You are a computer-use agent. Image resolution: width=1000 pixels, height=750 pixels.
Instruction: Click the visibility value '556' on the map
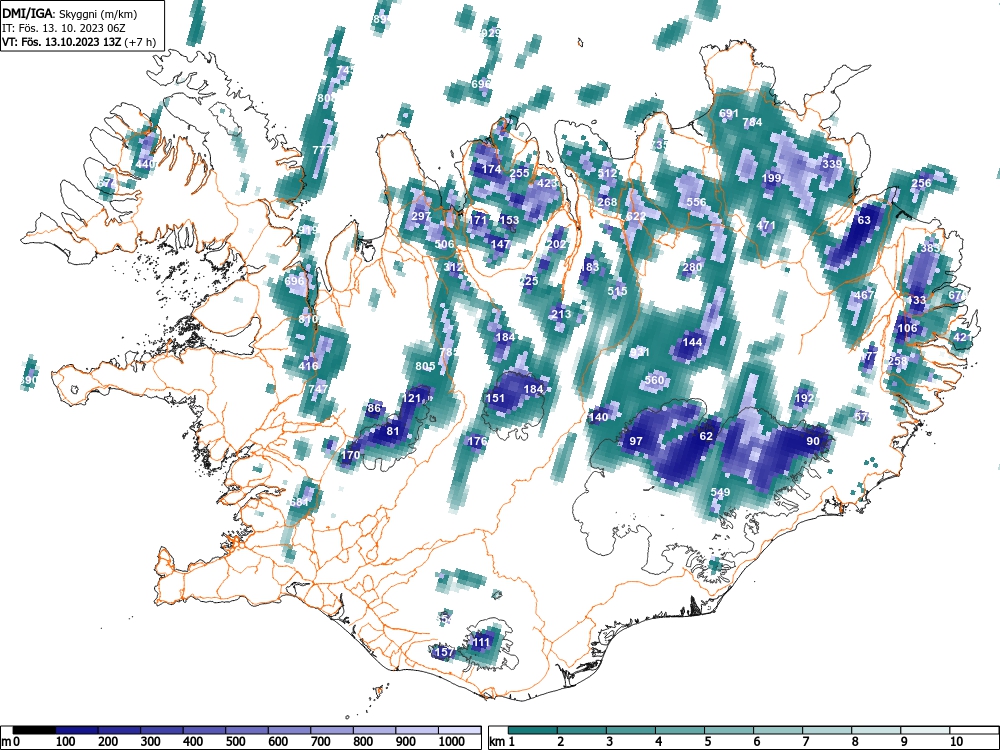[696, 202]
